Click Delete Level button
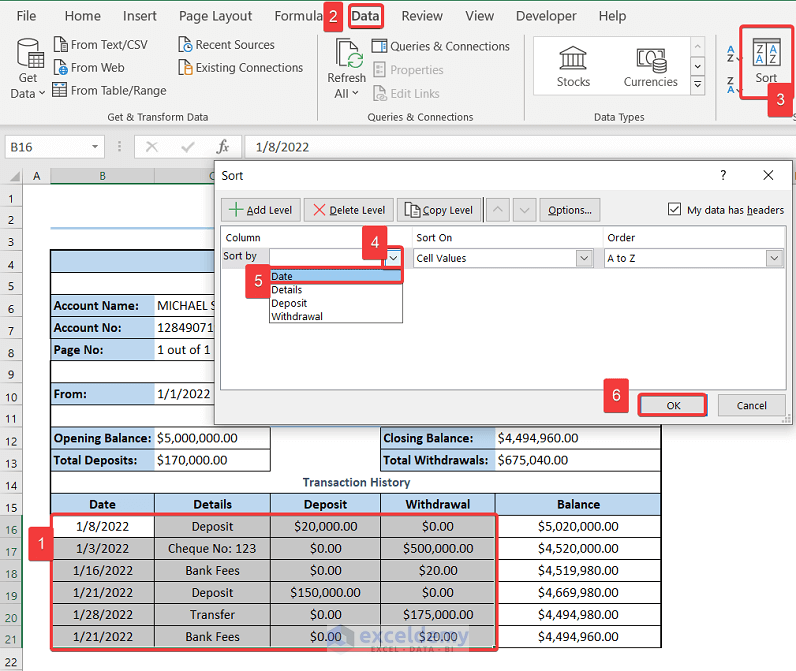This screenshot has height=671, width=796. (x=349, y=210)
